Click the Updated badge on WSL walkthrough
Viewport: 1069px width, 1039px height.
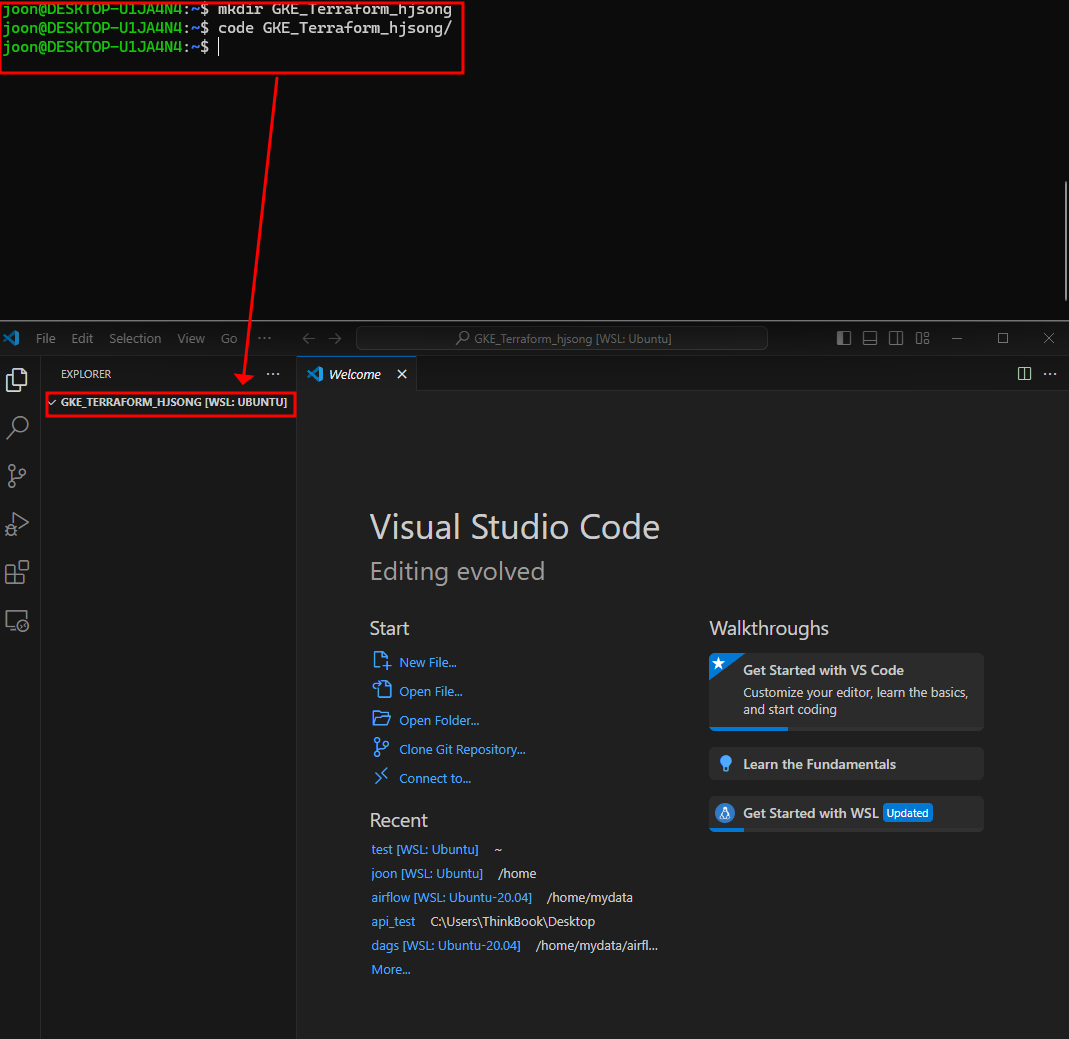pyautogui.click(x=907, y=813)
